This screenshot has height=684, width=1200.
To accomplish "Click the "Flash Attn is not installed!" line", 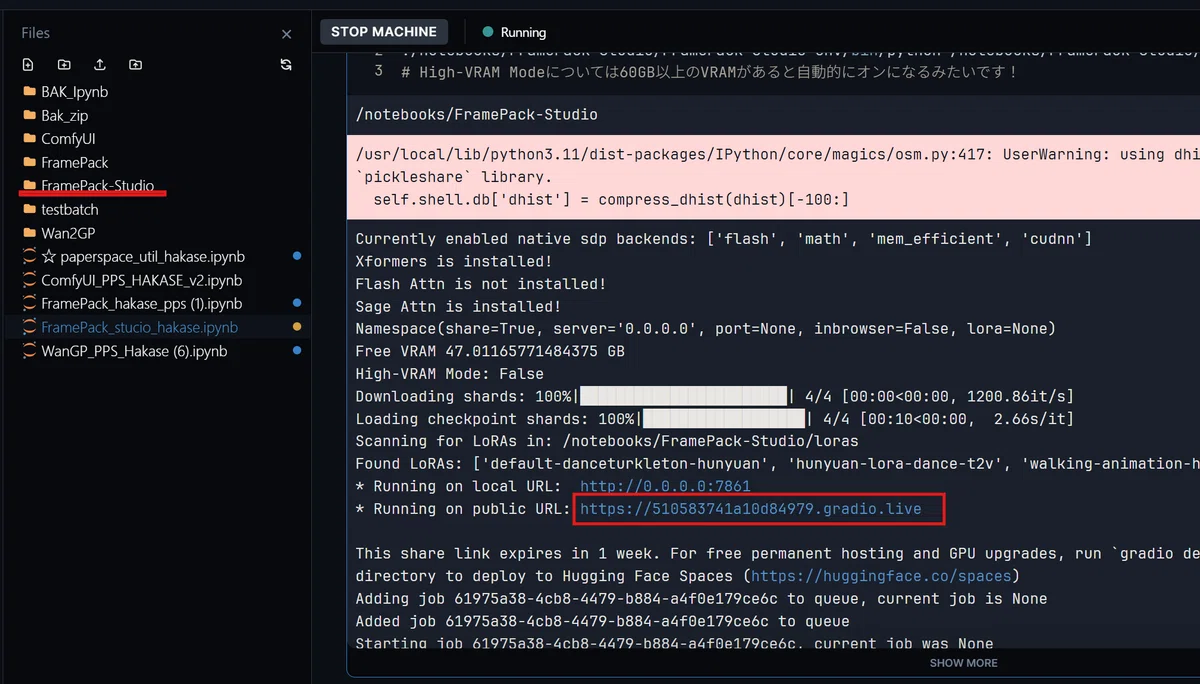I will (x=481, y=284).
